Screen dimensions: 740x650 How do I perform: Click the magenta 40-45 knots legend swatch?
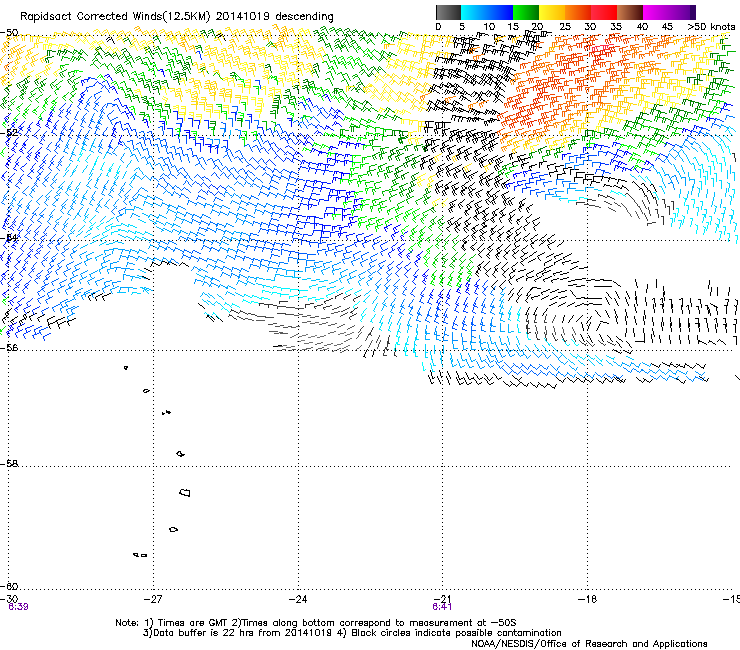(x=655, y=12)
